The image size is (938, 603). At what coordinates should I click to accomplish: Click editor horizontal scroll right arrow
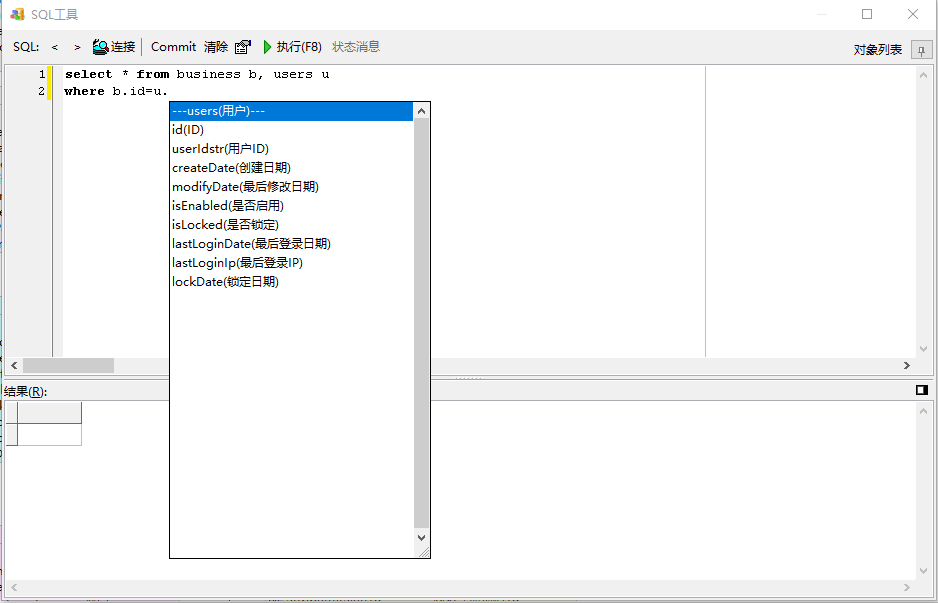(x=907, y=365)
